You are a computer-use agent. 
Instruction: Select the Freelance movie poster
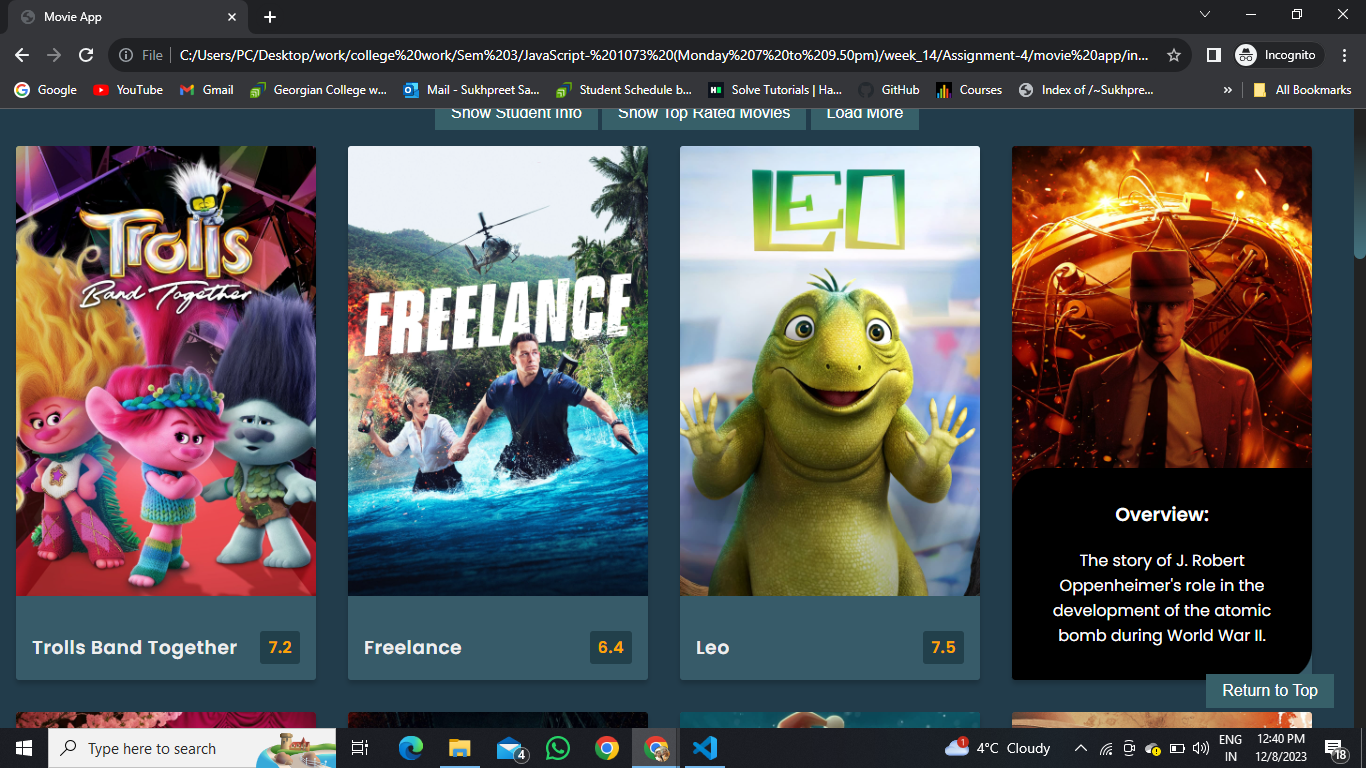coord(498,371)
